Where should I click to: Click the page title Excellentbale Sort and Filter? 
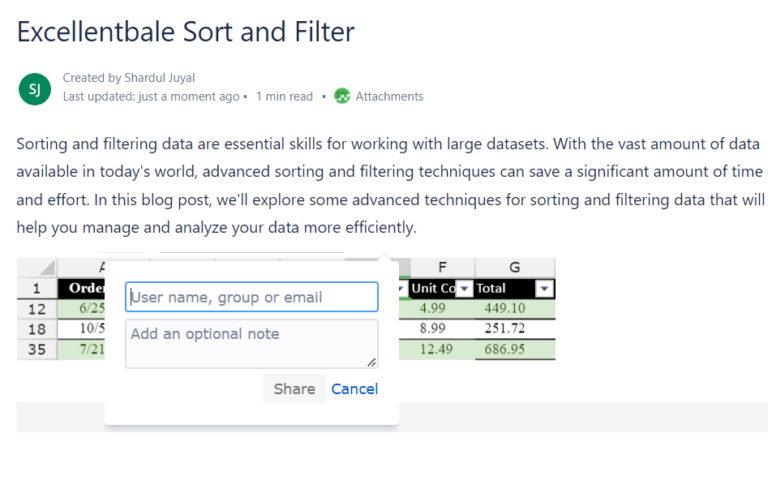[x=185, y=32]
